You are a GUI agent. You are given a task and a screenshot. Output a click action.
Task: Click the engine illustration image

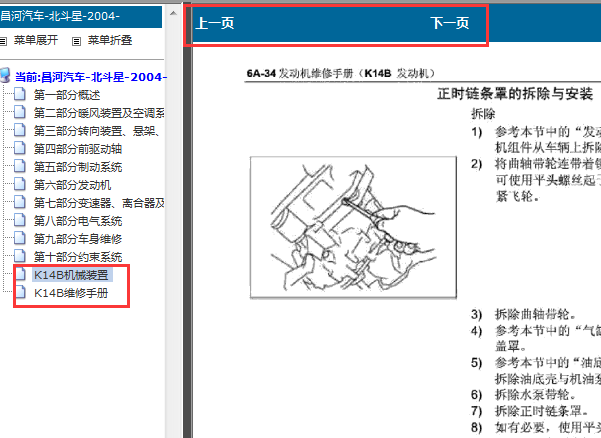pos(353,227)
